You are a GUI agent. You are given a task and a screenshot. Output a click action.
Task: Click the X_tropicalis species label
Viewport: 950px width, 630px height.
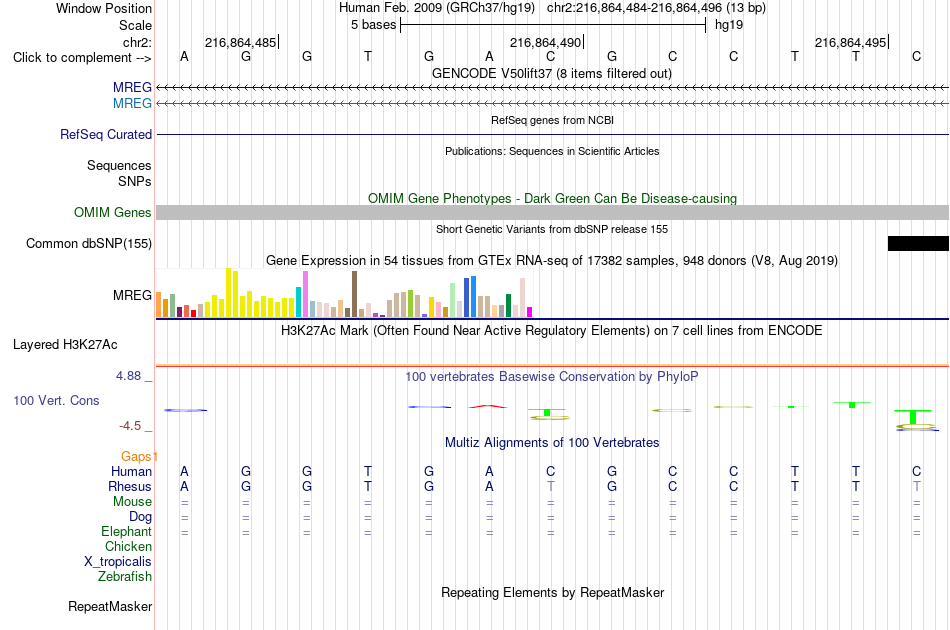click(118, 562)
